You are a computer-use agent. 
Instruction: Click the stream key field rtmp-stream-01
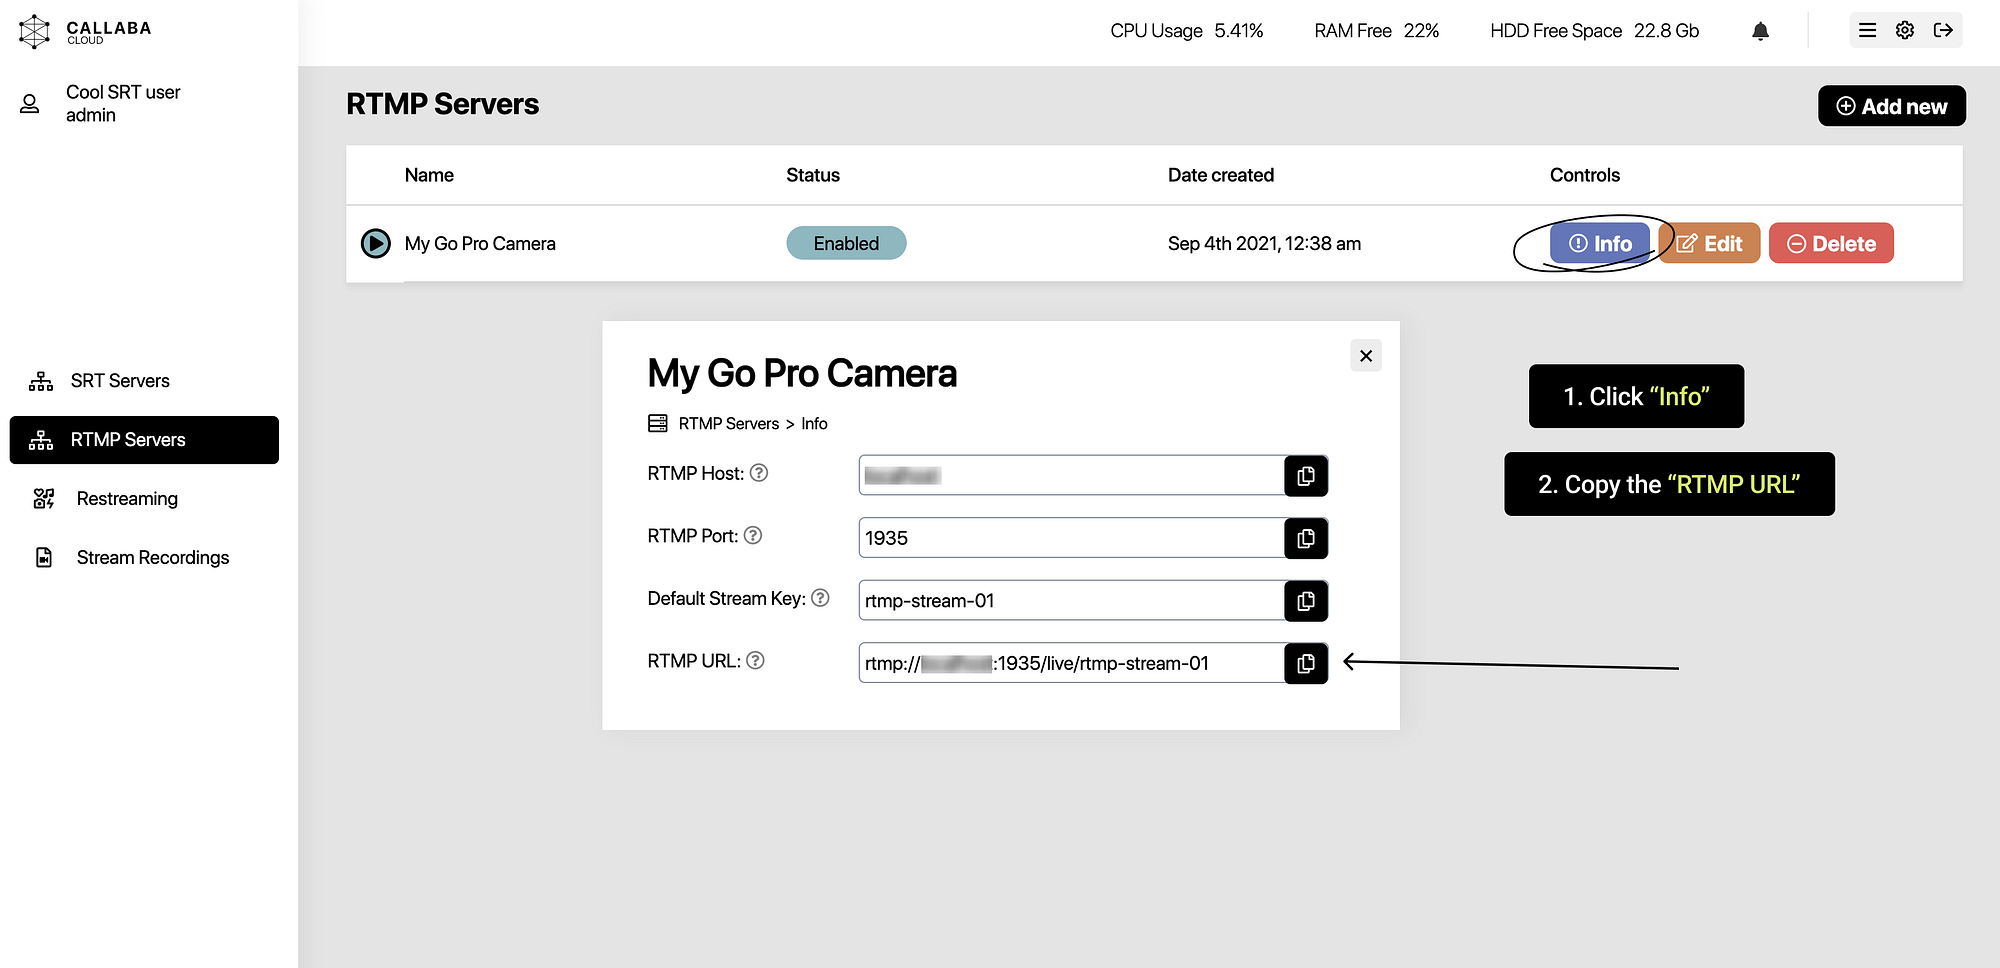1071,601
